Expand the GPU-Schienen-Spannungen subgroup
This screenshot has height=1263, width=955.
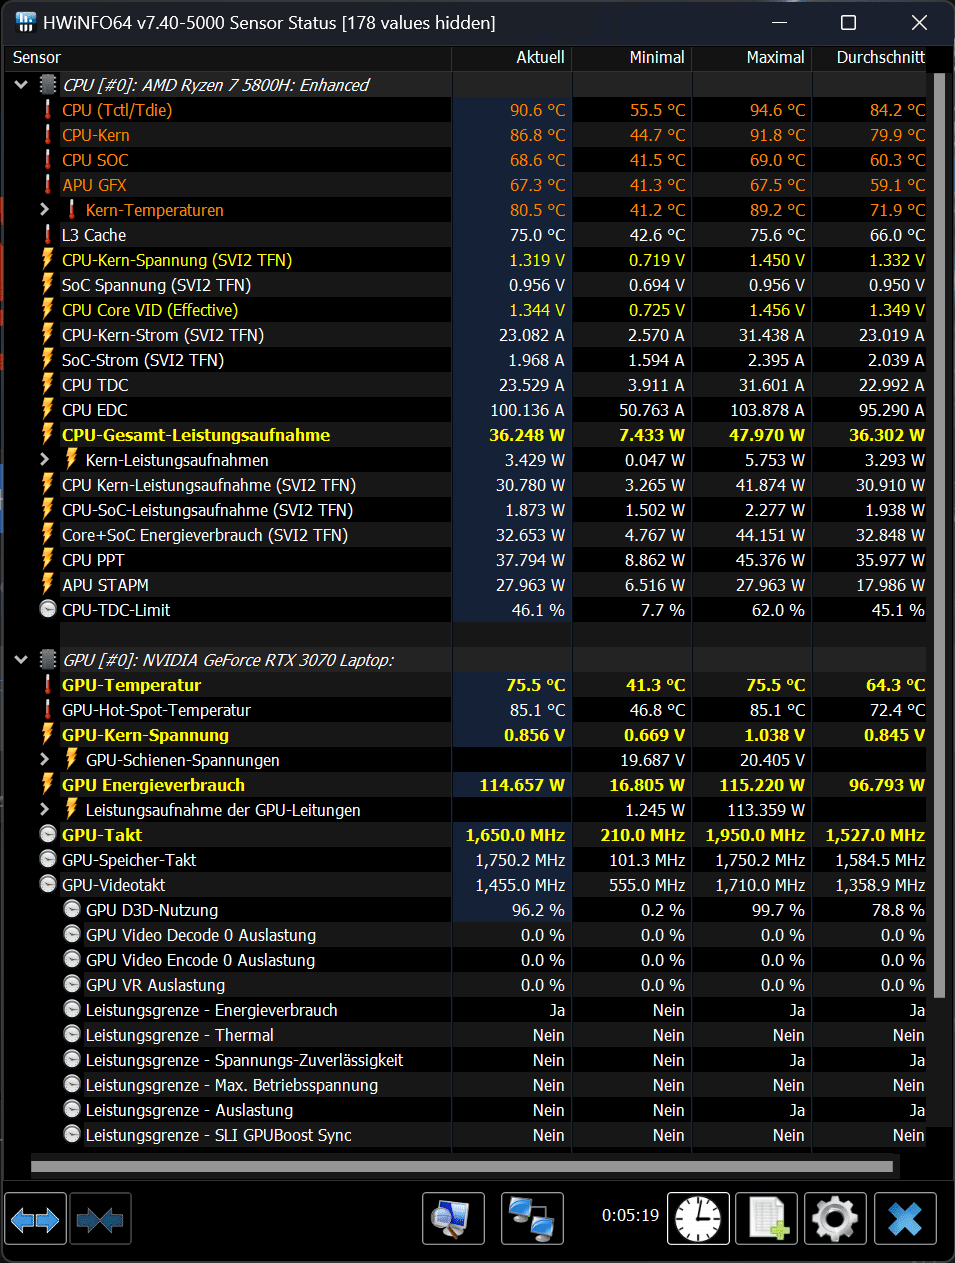(x=44, y=760)
